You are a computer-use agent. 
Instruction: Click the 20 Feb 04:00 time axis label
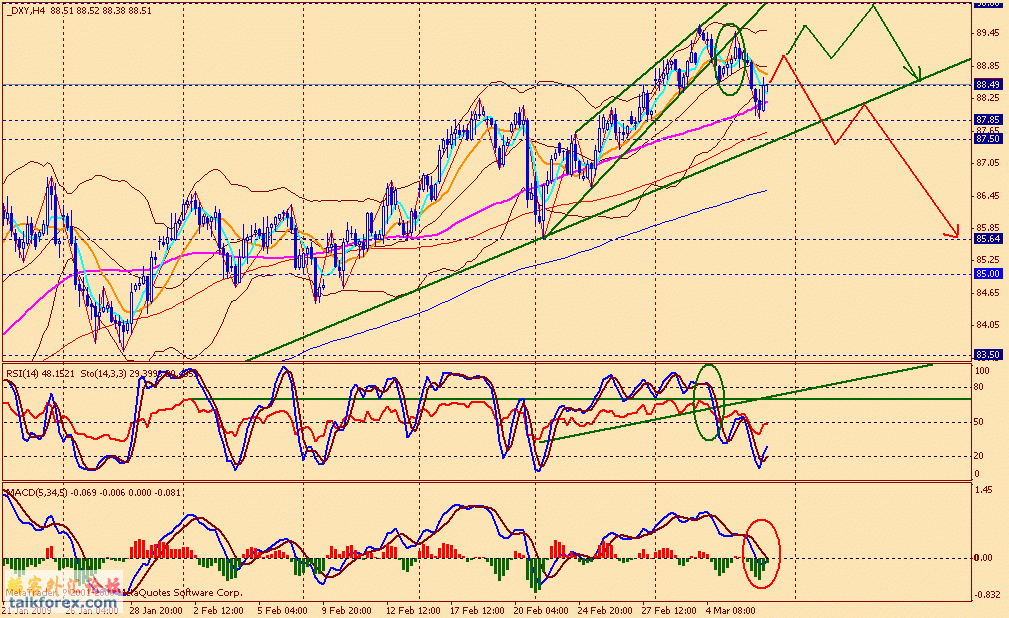tap(541, 610)
